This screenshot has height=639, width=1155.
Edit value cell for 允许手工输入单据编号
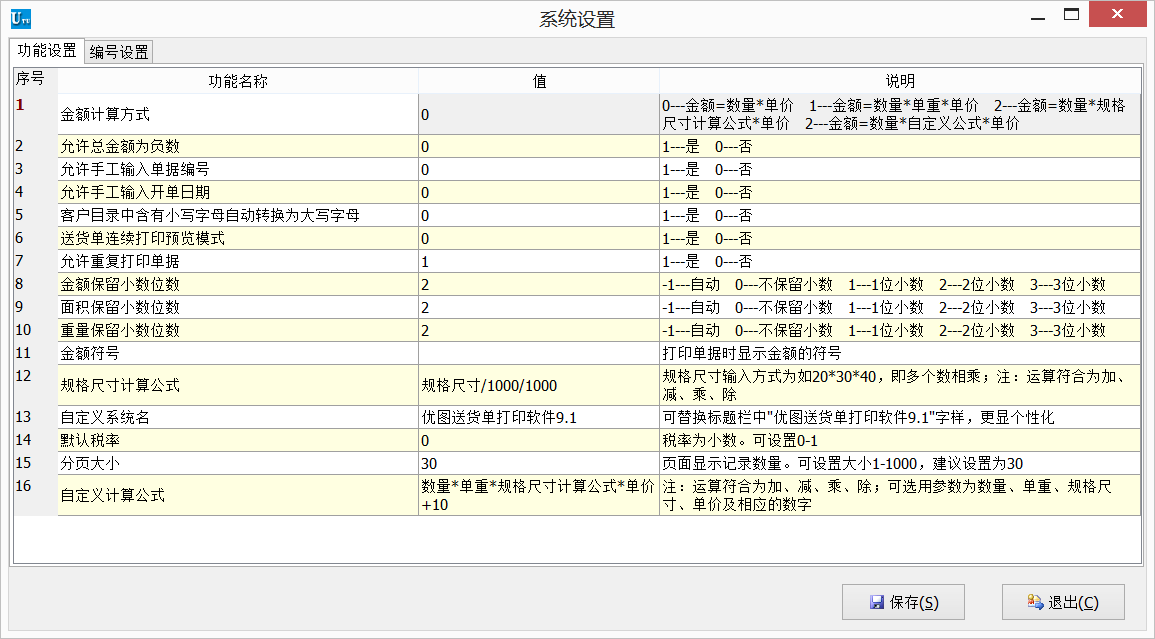pos(539,170)
